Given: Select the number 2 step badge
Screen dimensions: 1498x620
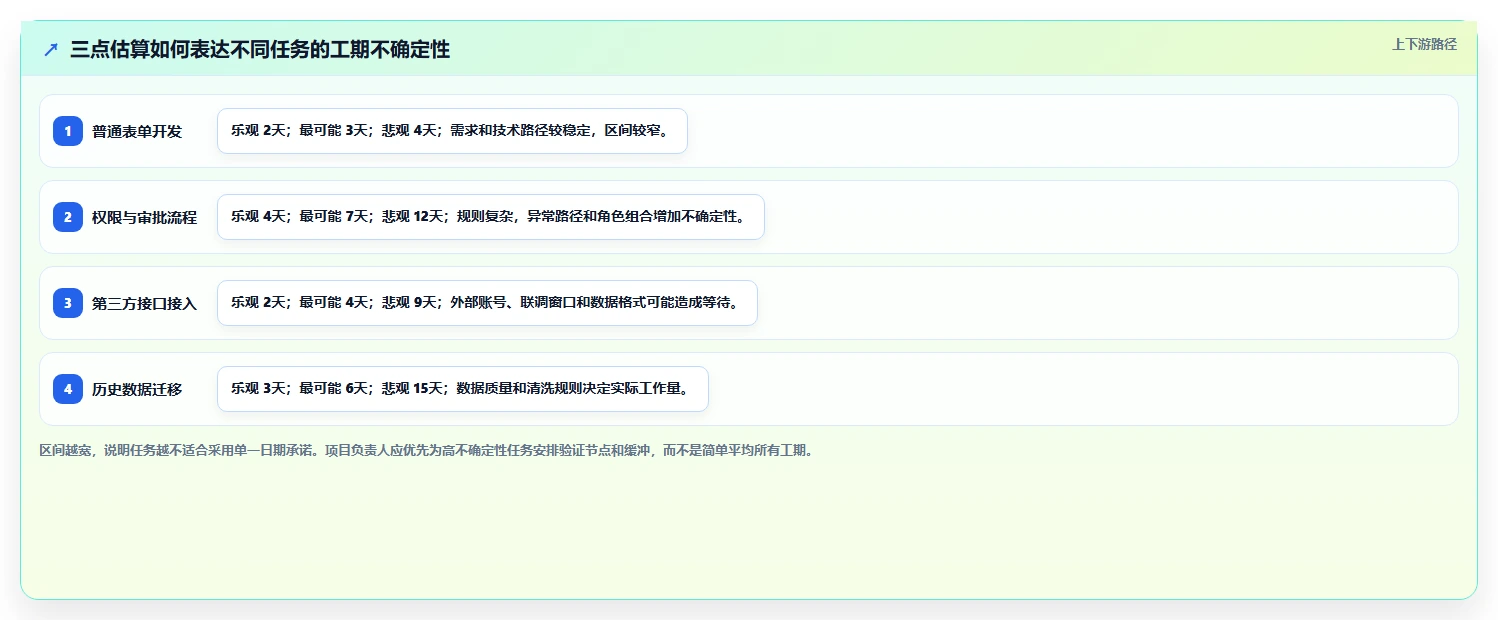Looking at the screenshot, I should (68, 217).
